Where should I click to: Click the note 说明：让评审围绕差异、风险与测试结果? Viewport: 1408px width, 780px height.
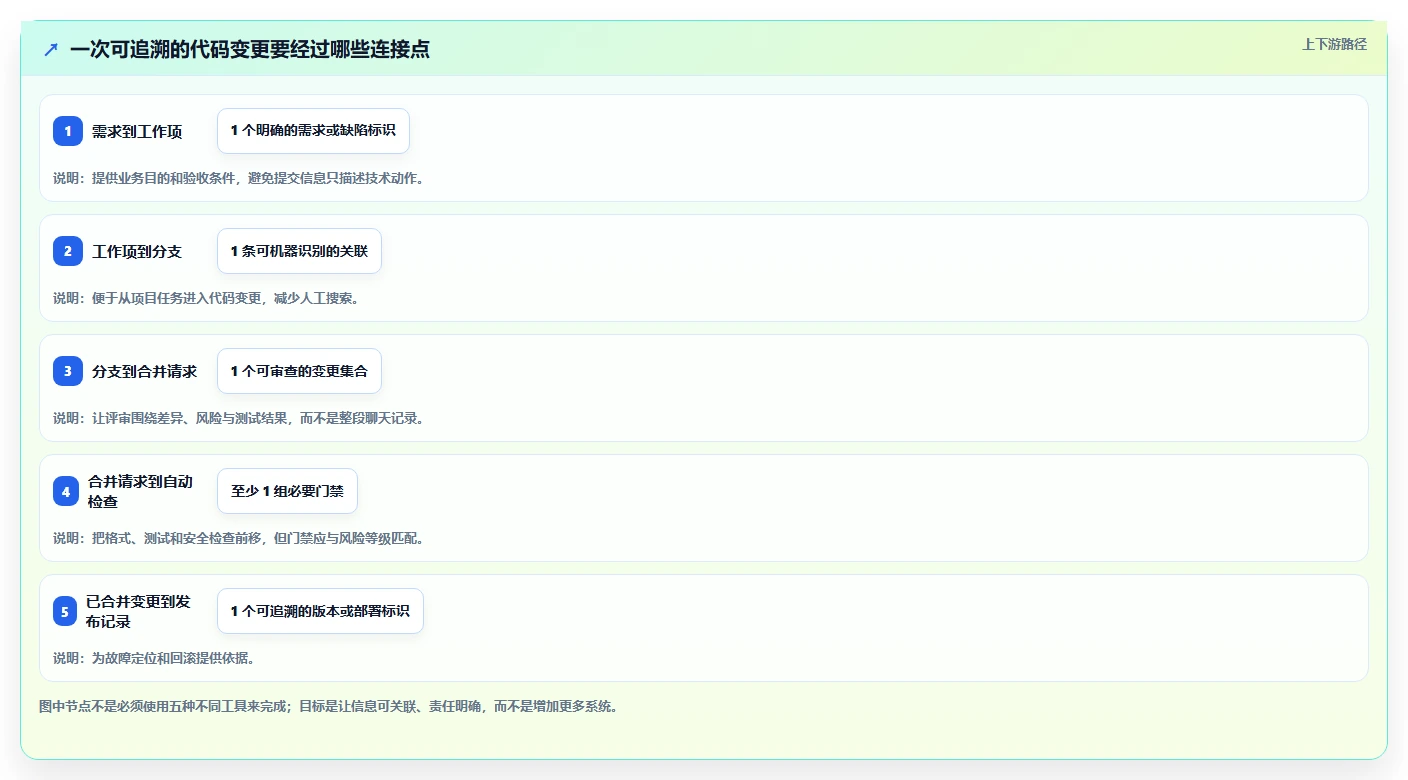239,418
